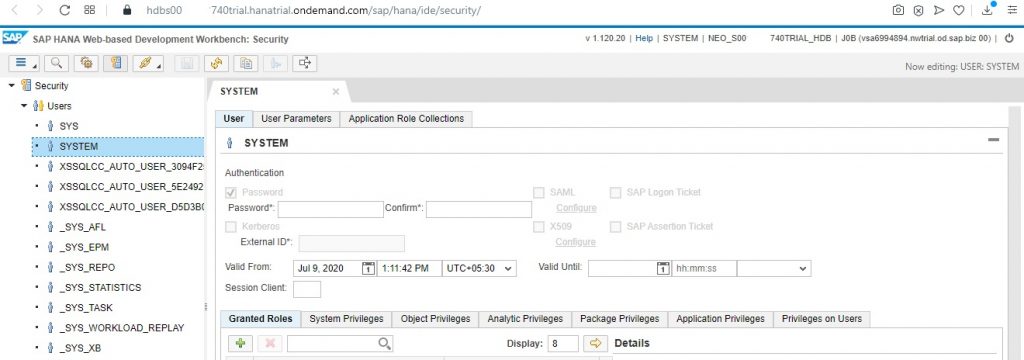Toggle the SAP Logon Ticket checkbox

pos(615,193)
